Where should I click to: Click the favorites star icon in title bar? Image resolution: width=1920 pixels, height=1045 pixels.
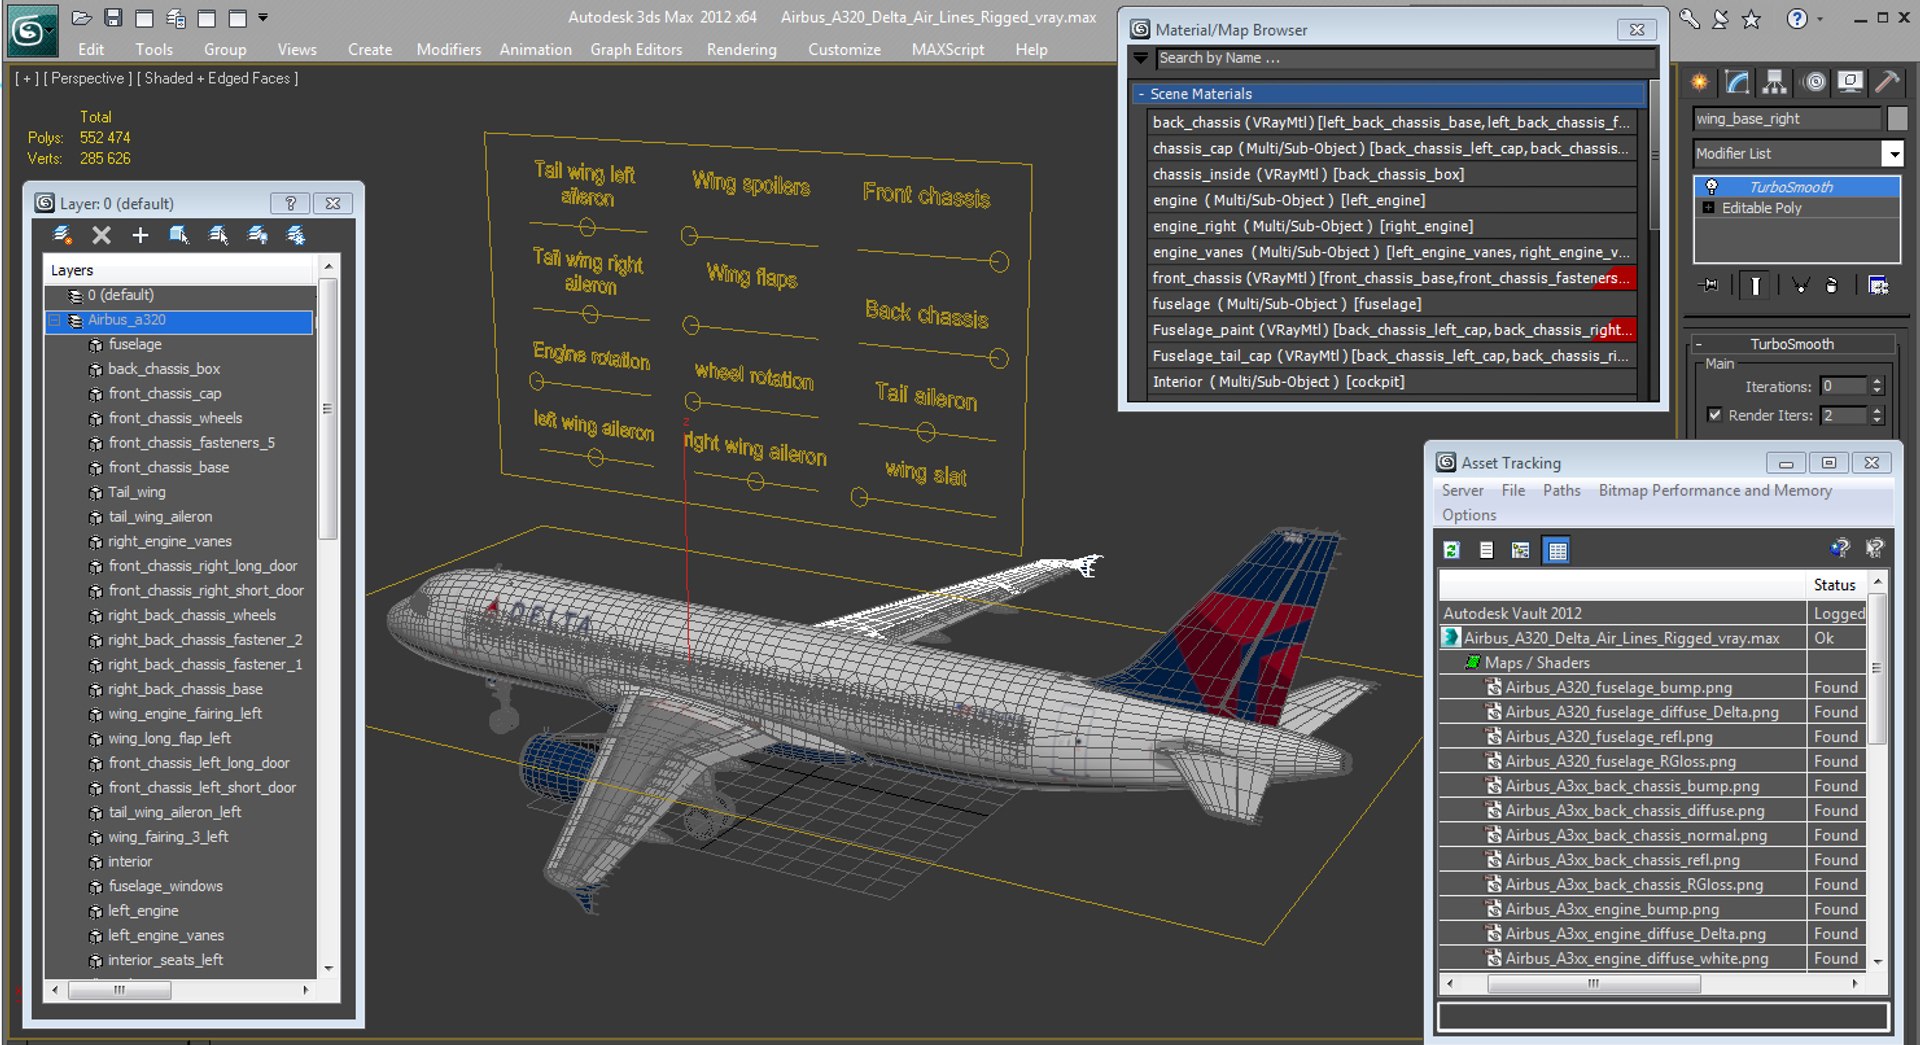[1751, 19]
